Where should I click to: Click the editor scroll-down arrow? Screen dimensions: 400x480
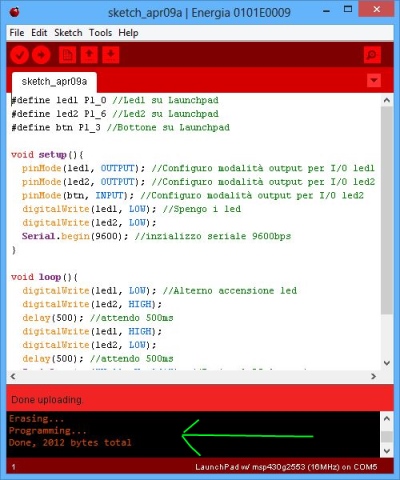[x=387, y=363]
